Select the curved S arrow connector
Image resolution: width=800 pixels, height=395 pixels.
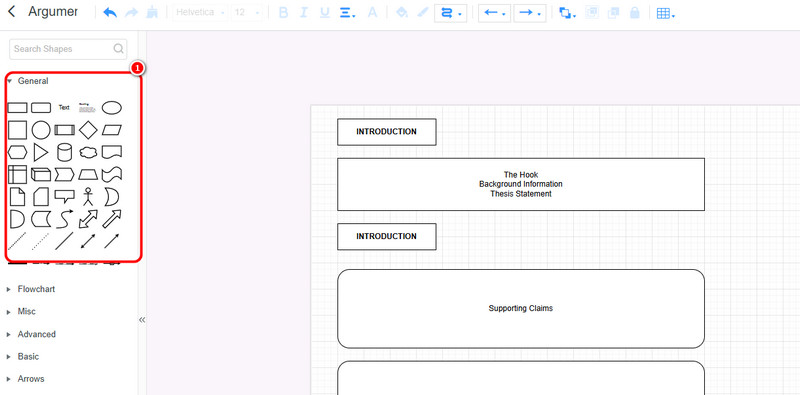(x=65, y=219)
